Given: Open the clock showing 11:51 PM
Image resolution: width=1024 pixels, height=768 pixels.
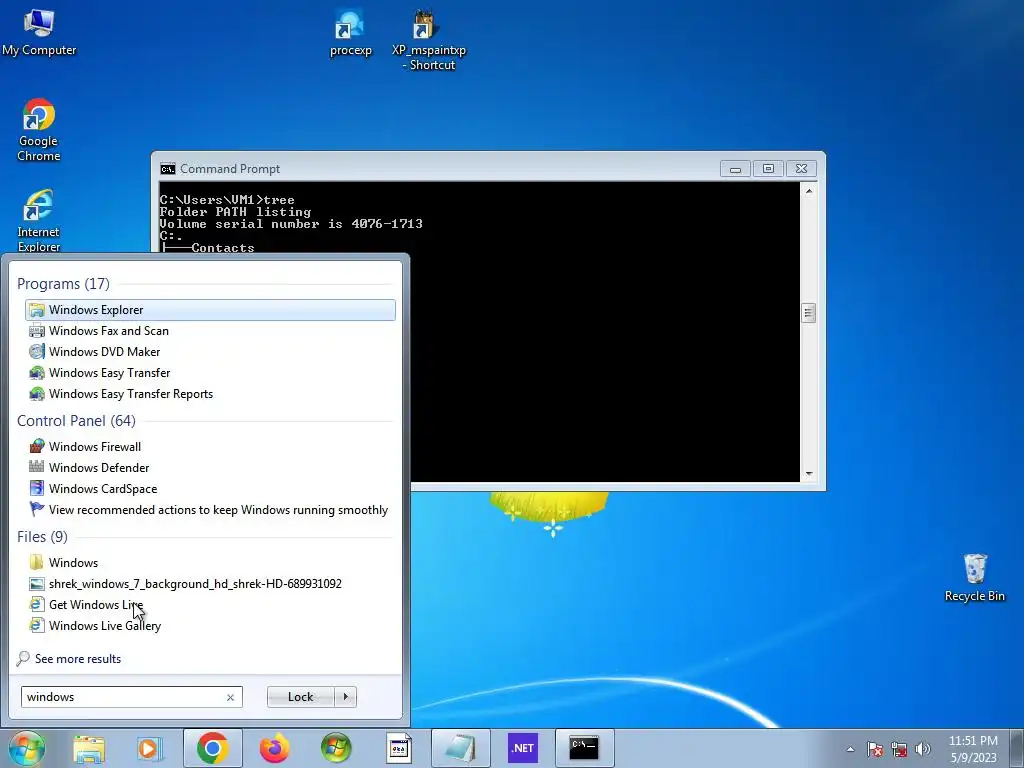Looking at the screenshot, I should click(x=973, y=749).
